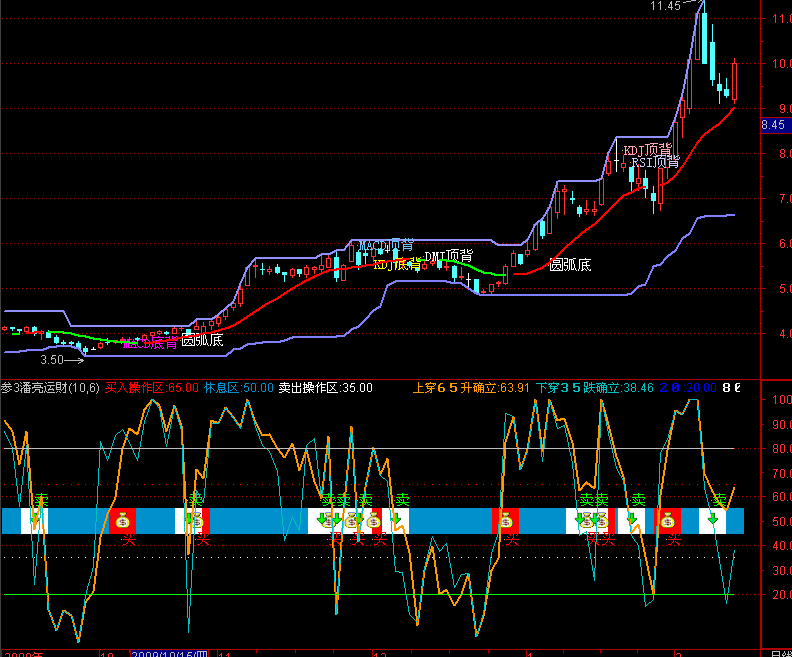Click the blue 8.45 price tag on the axis
The image size is (792, 657).
774,125
